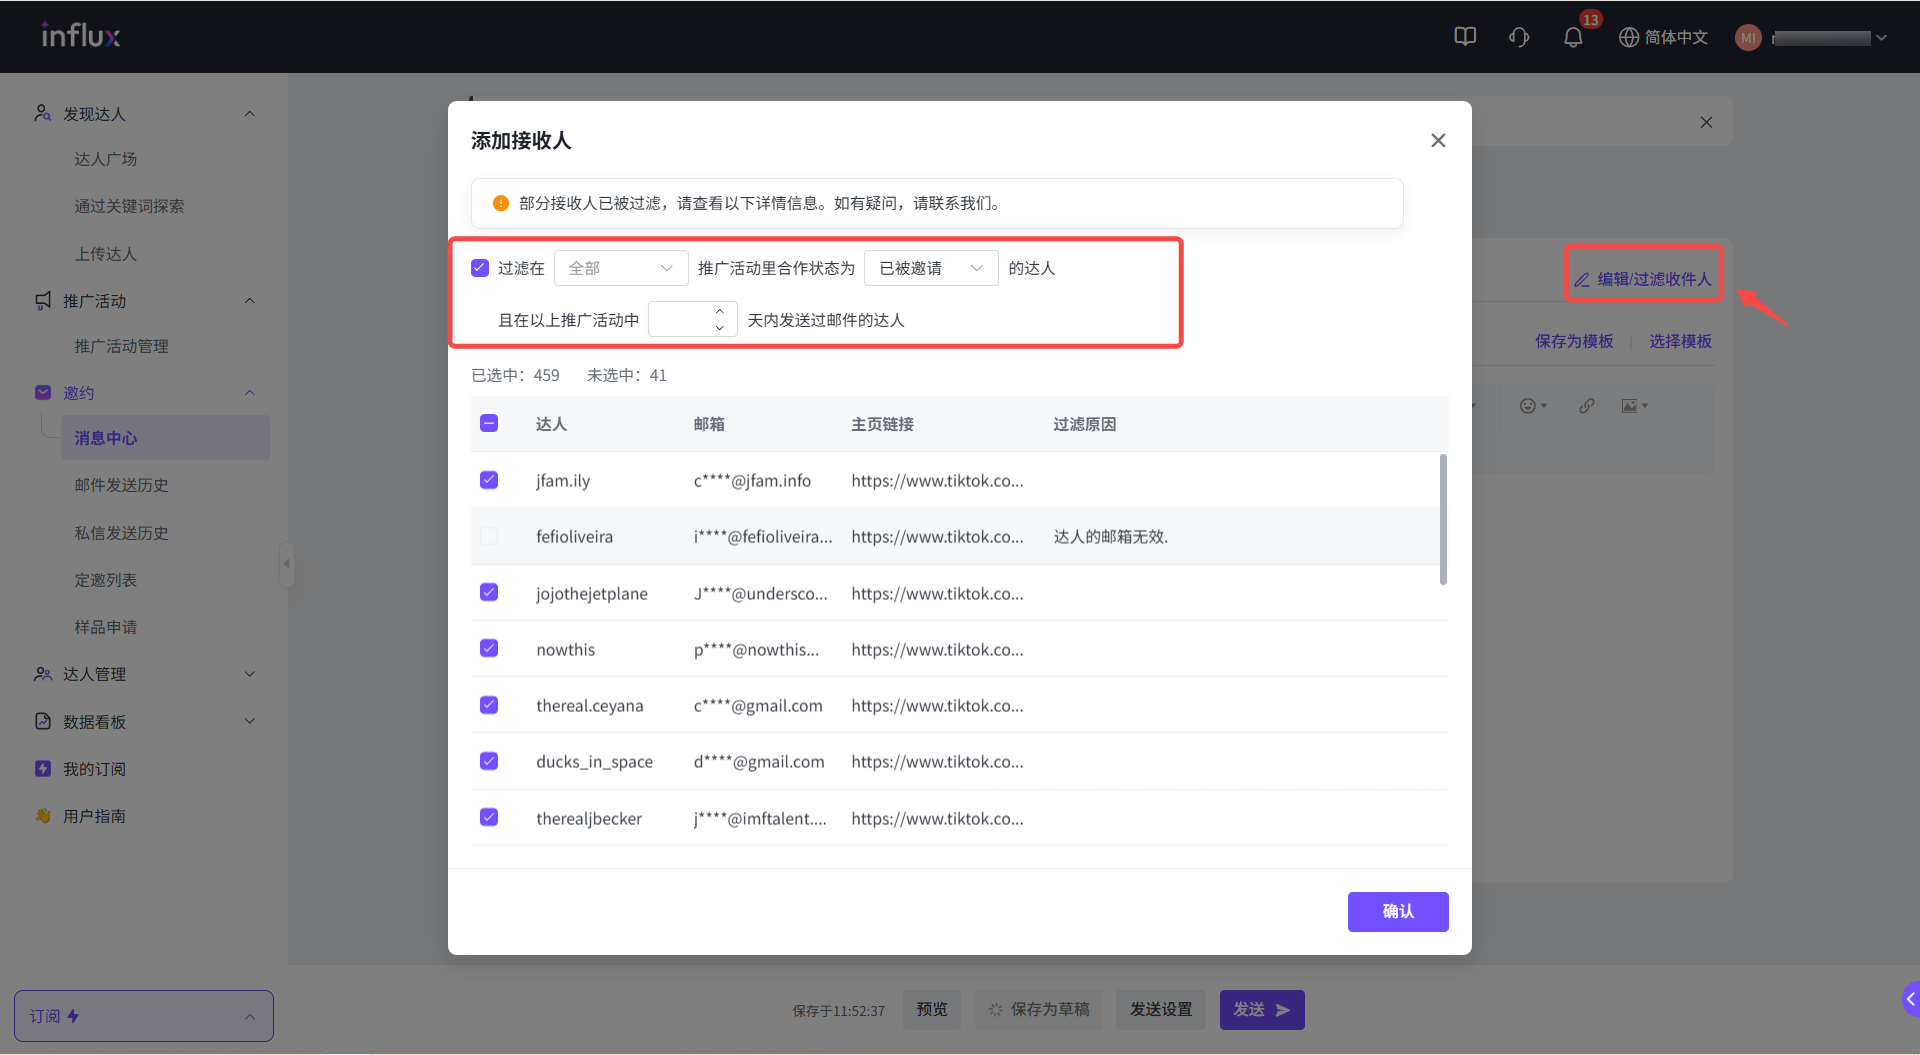Close the 添加接收人 dialog
Image resolution: width=1920 pixels, height=1055 pixels.
point(1438,141)
